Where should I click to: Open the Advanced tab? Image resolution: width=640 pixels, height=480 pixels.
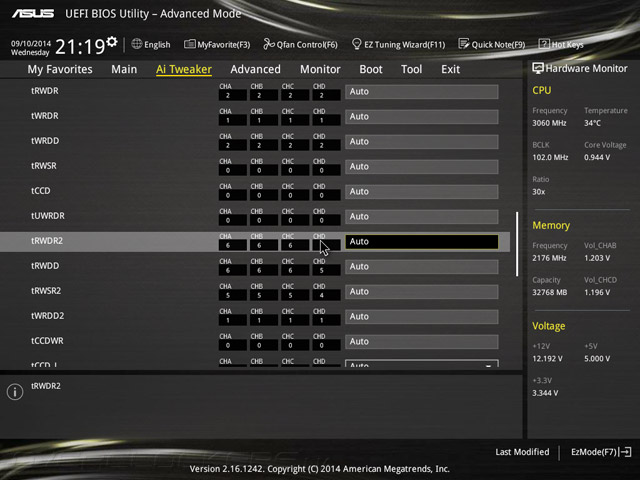click(x=256, y=69)
